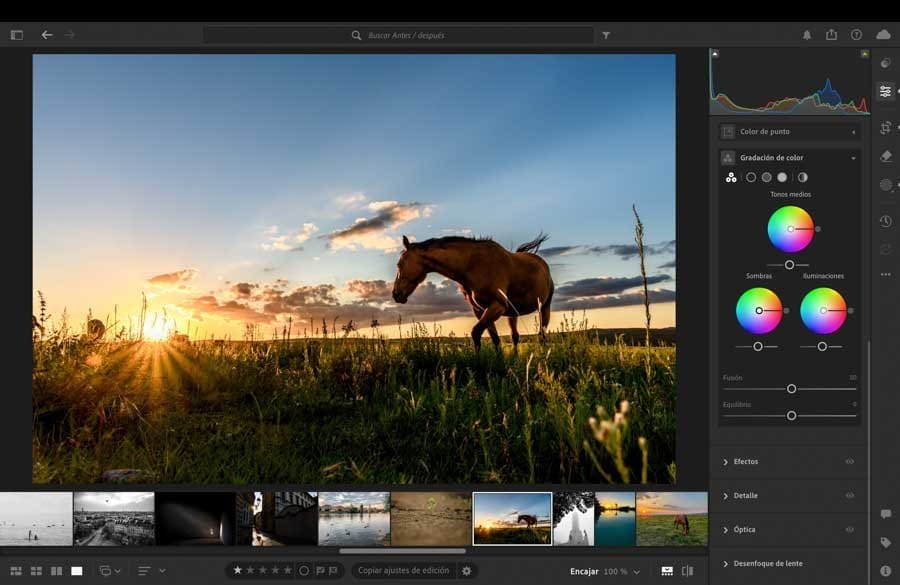Click Copiar ajustes de edición button
The image size is (900, 585).
coord(403,571)
